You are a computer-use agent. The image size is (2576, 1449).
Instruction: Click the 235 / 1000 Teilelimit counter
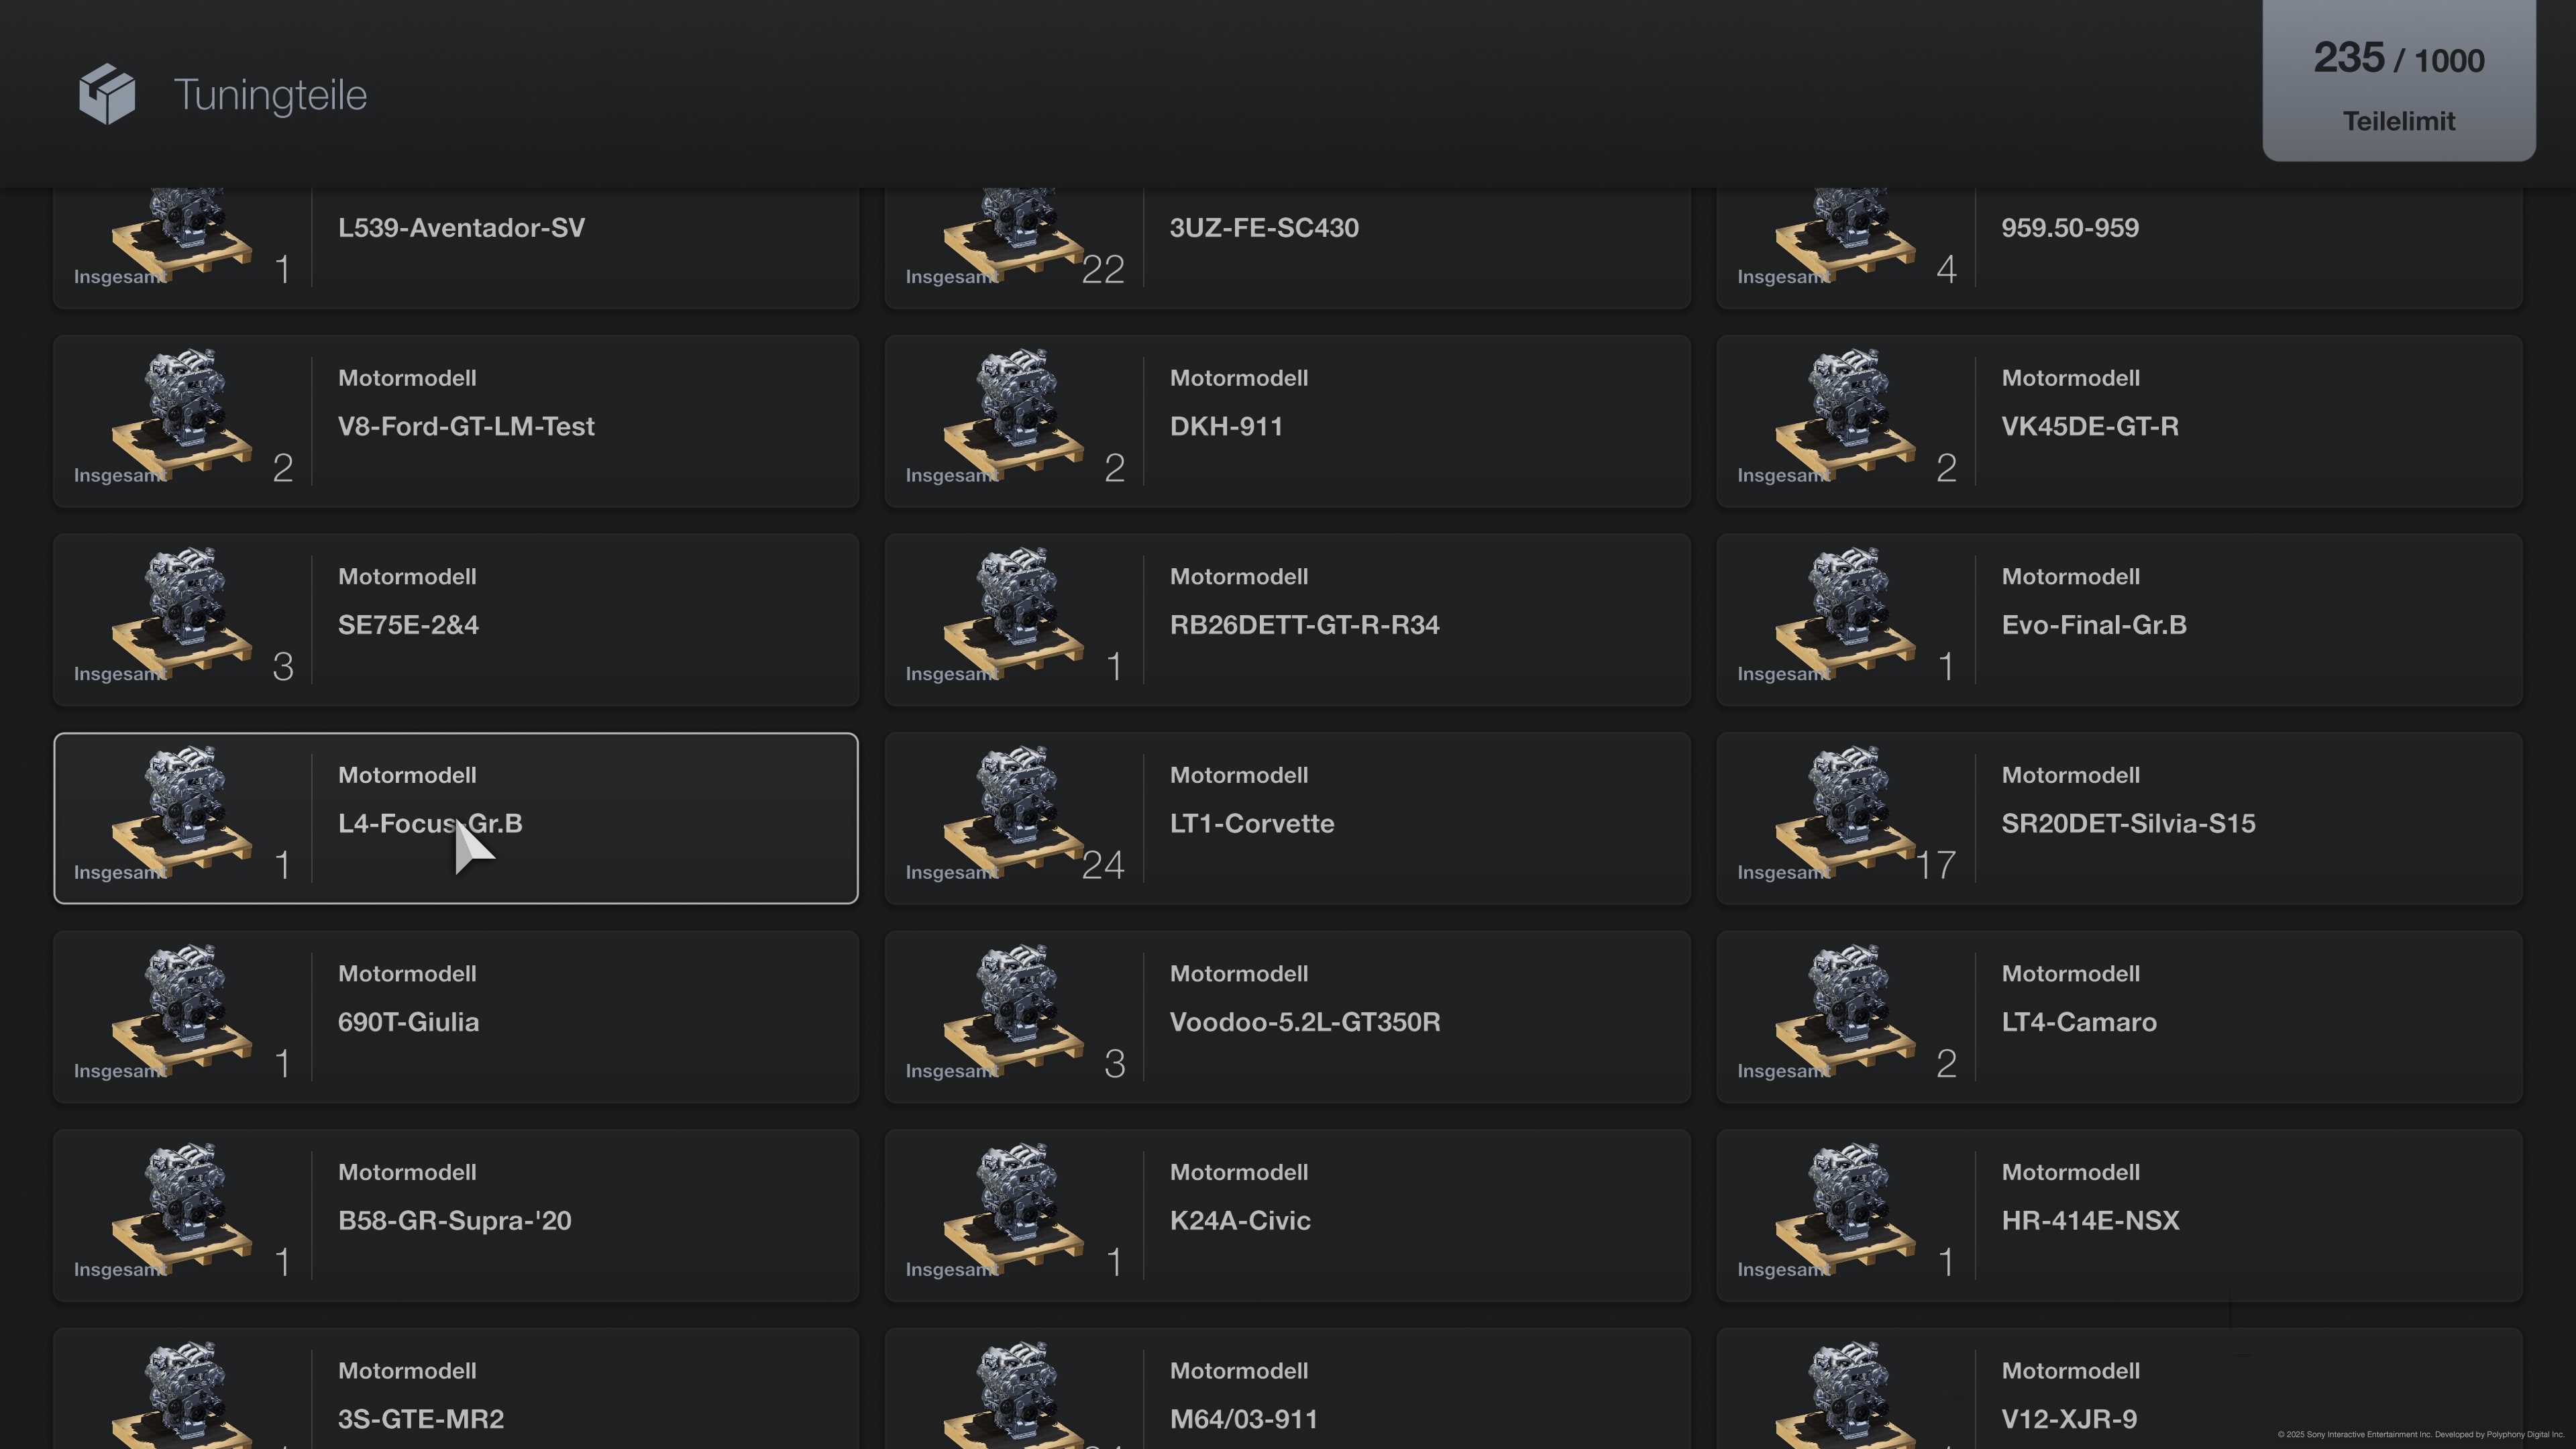click(2398, 82)
